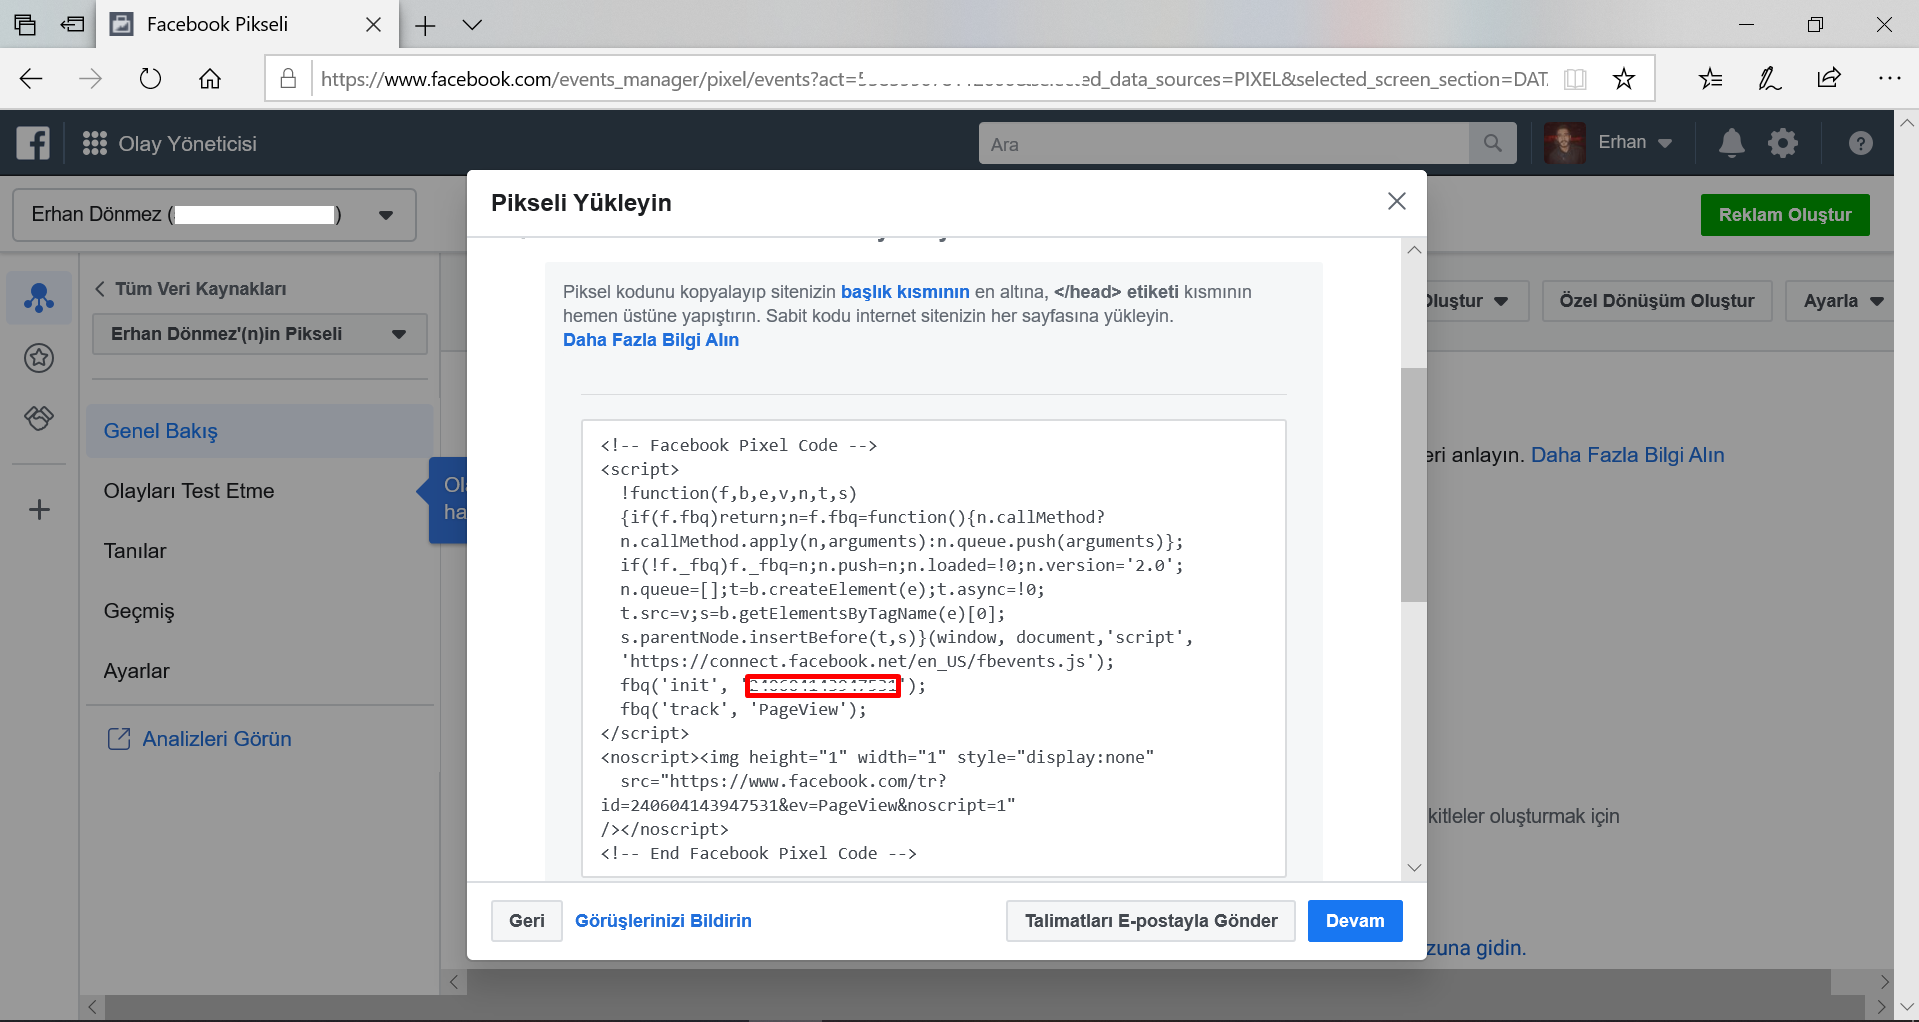Click the set tabs aside icon

pyautogui.click(x=73, y=24)
